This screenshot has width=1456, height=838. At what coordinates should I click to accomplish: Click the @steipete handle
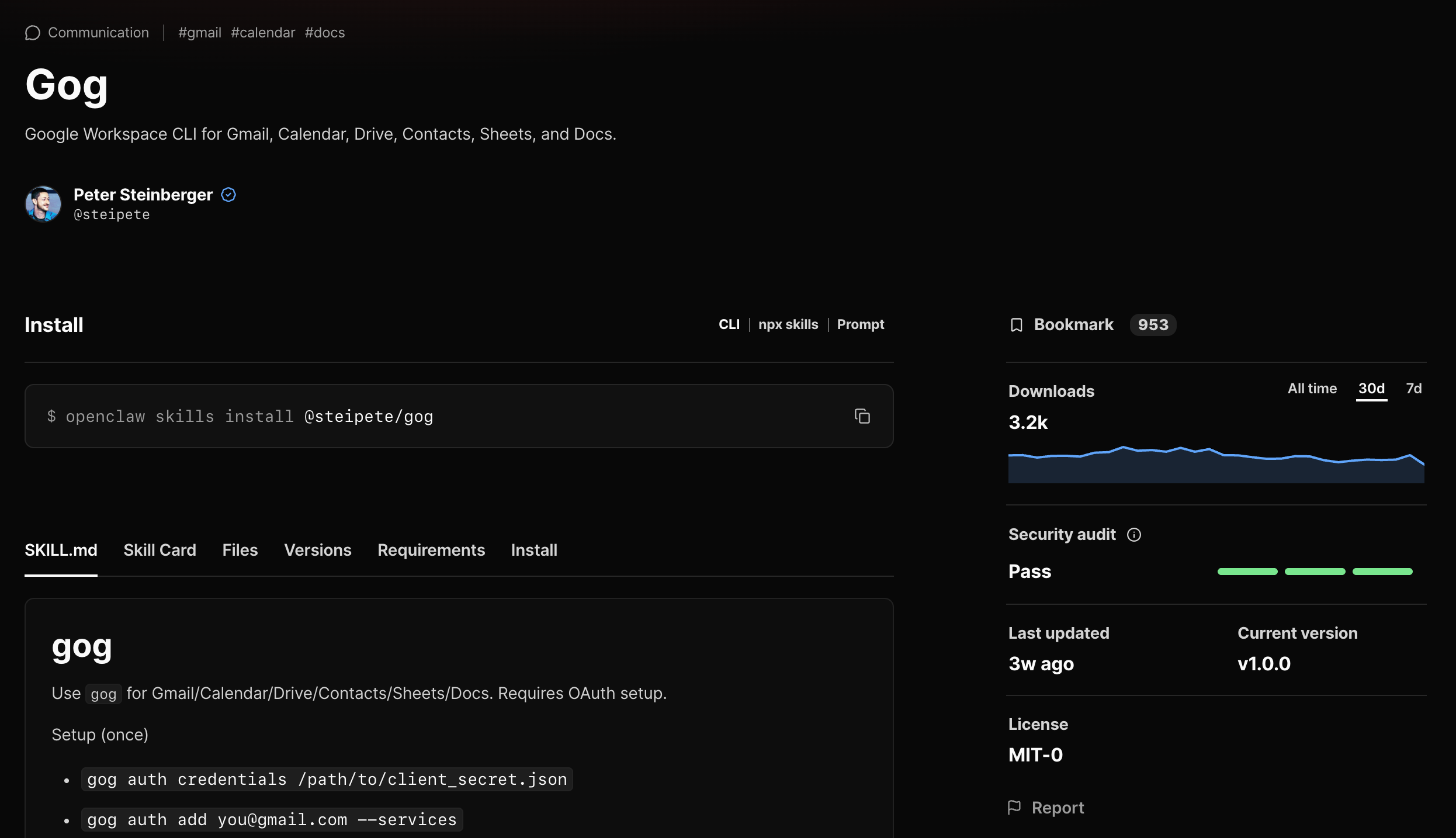112,215
